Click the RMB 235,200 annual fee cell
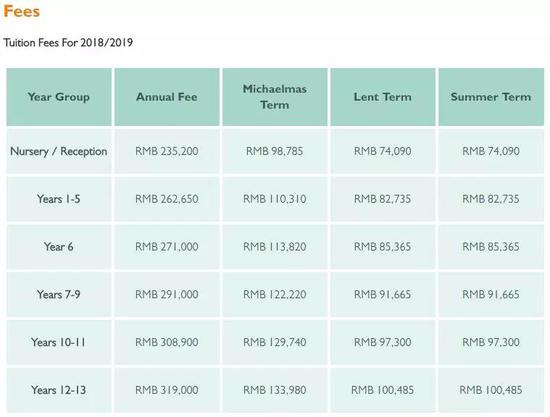Viewport: 550px width, 417px height. coord(167,151)
